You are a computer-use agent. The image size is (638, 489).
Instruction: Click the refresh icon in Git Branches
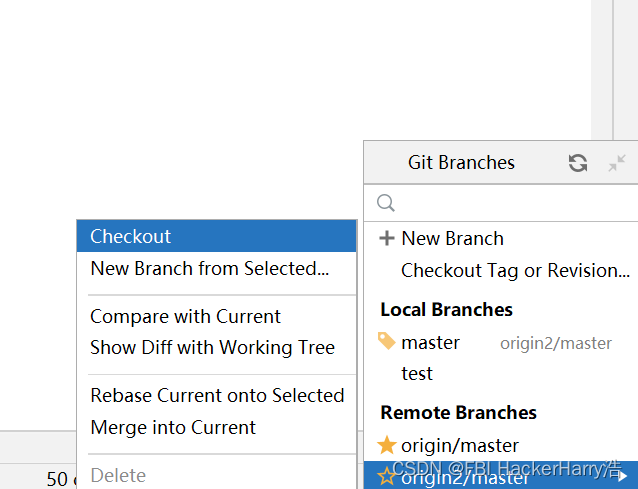[577, 163]
